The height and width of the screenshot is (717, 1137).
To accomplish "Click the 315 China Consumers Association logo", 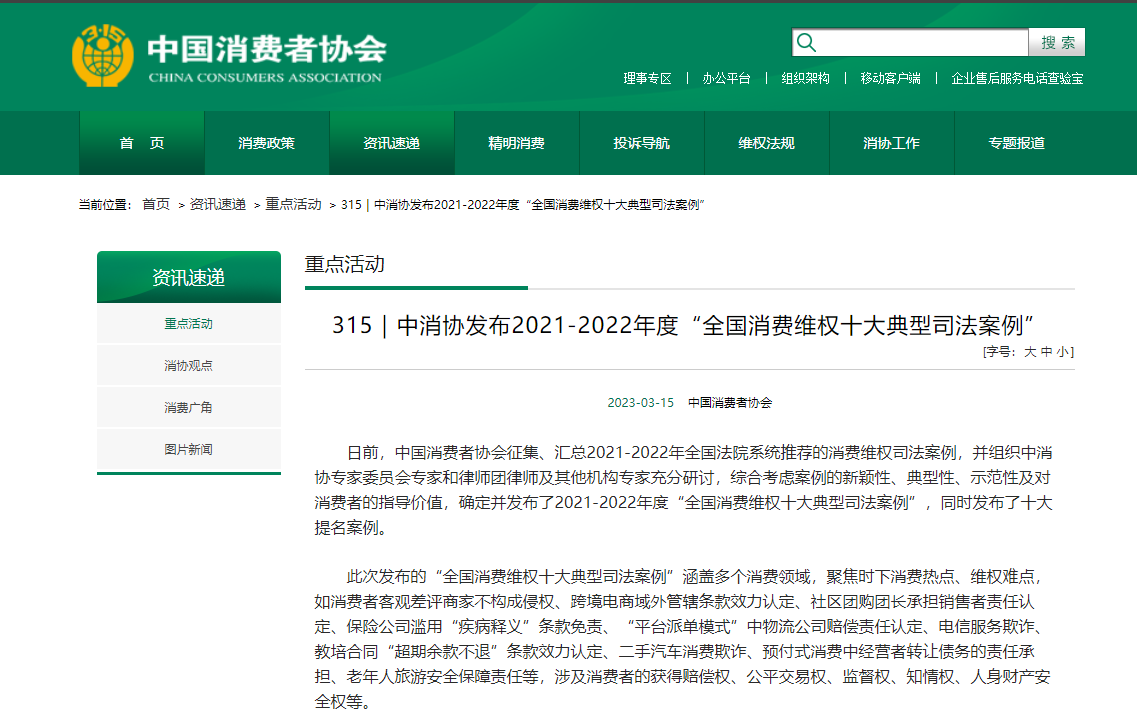I will 103,55.
